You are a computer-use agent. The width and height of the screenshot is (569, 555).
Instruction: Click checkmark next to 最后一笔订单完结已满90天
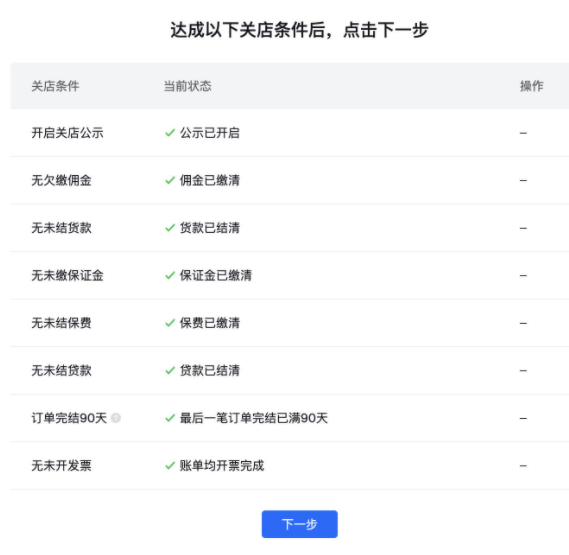pyautogui.click(x=170, y=418)
